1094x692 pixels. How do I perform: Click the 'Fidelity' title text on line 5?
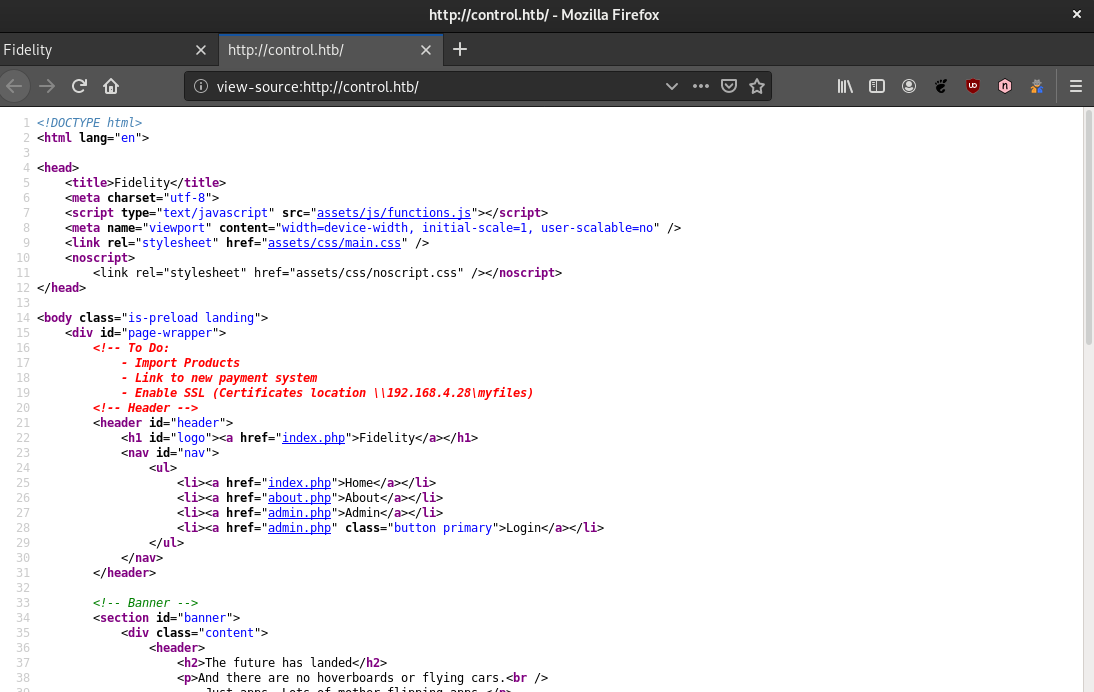[x=142, y=183]
